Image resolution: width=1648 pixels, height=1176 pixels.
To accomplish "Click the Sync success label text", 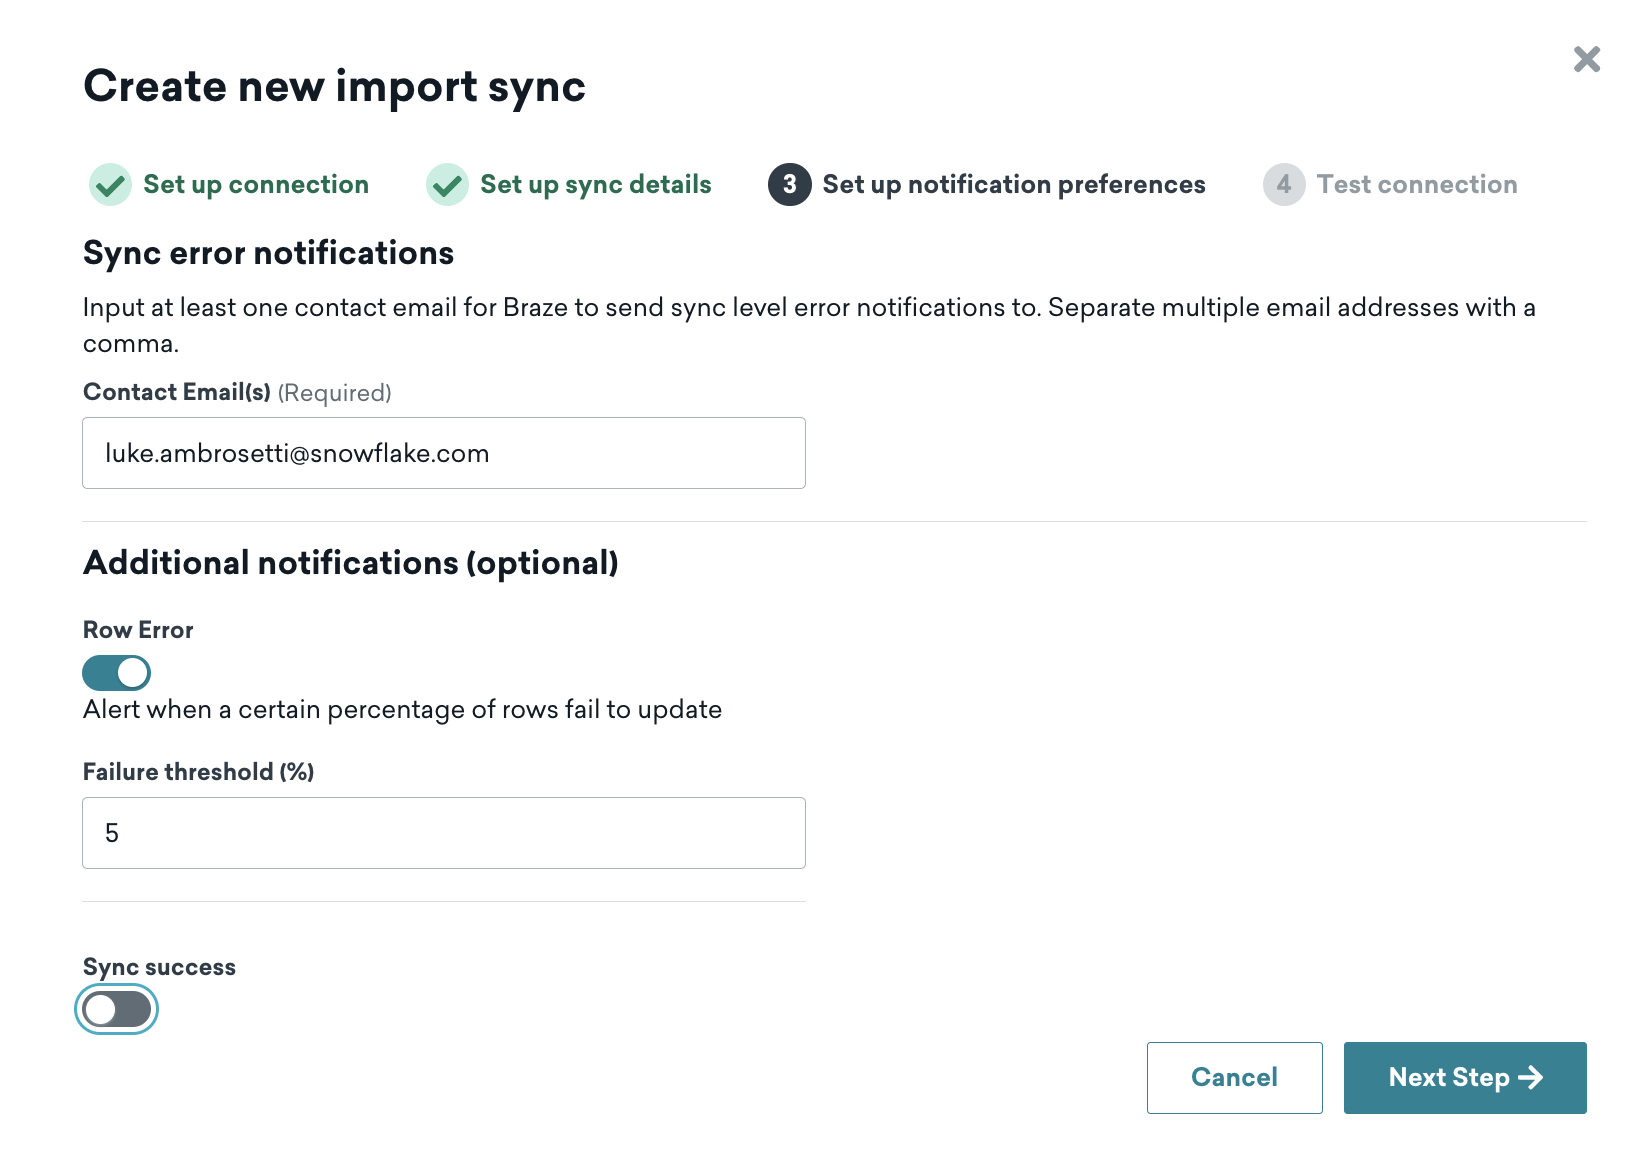I will 159,967.
